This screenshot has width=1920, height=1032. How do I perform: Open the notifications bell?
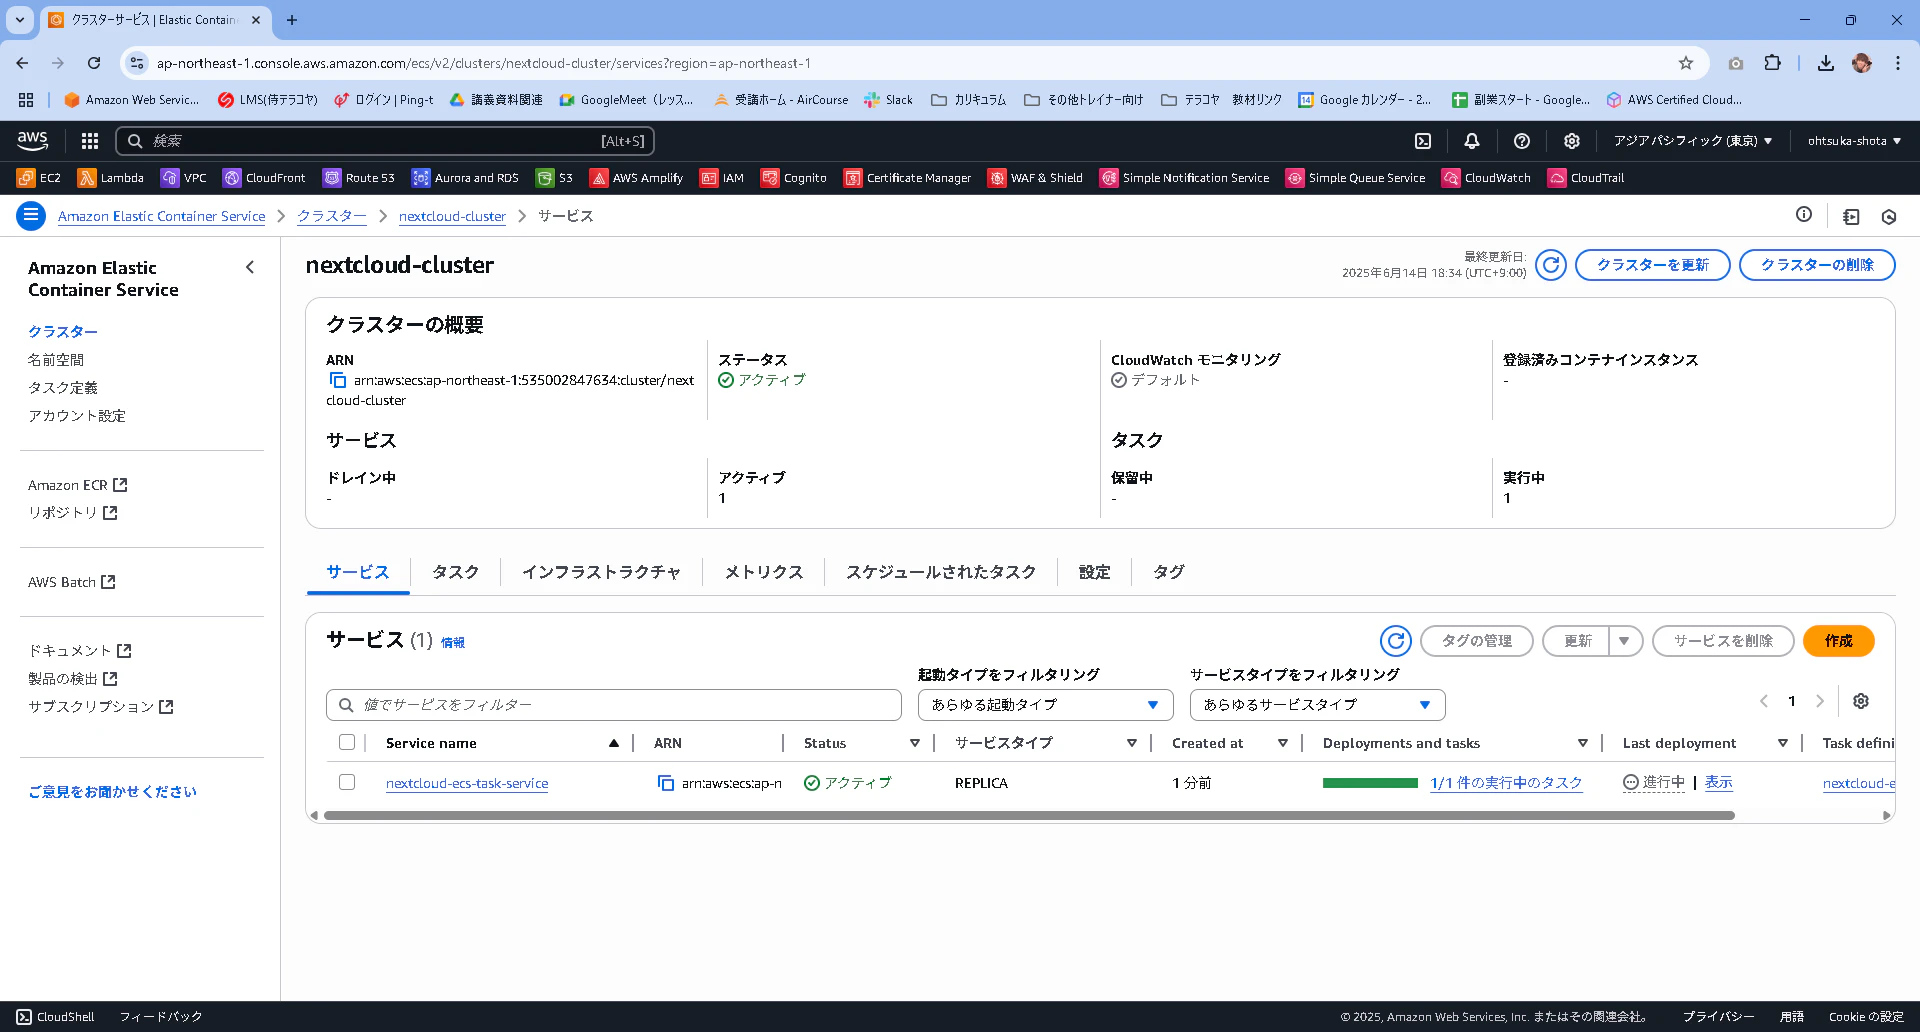(x=1472, y=141)
